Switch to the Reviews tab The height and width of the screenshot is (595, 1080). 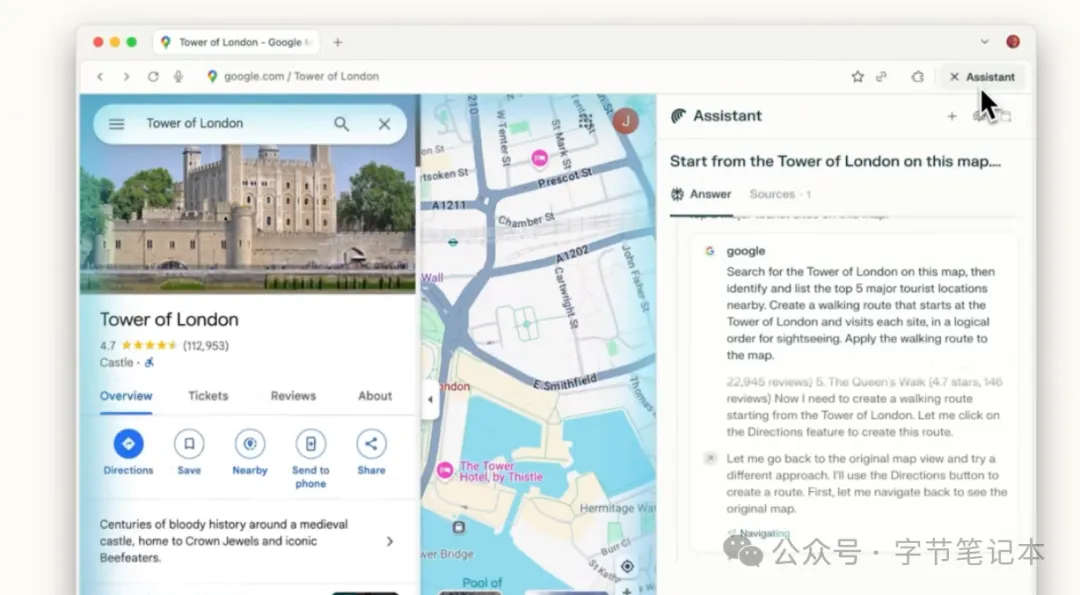tap(293, 396)
